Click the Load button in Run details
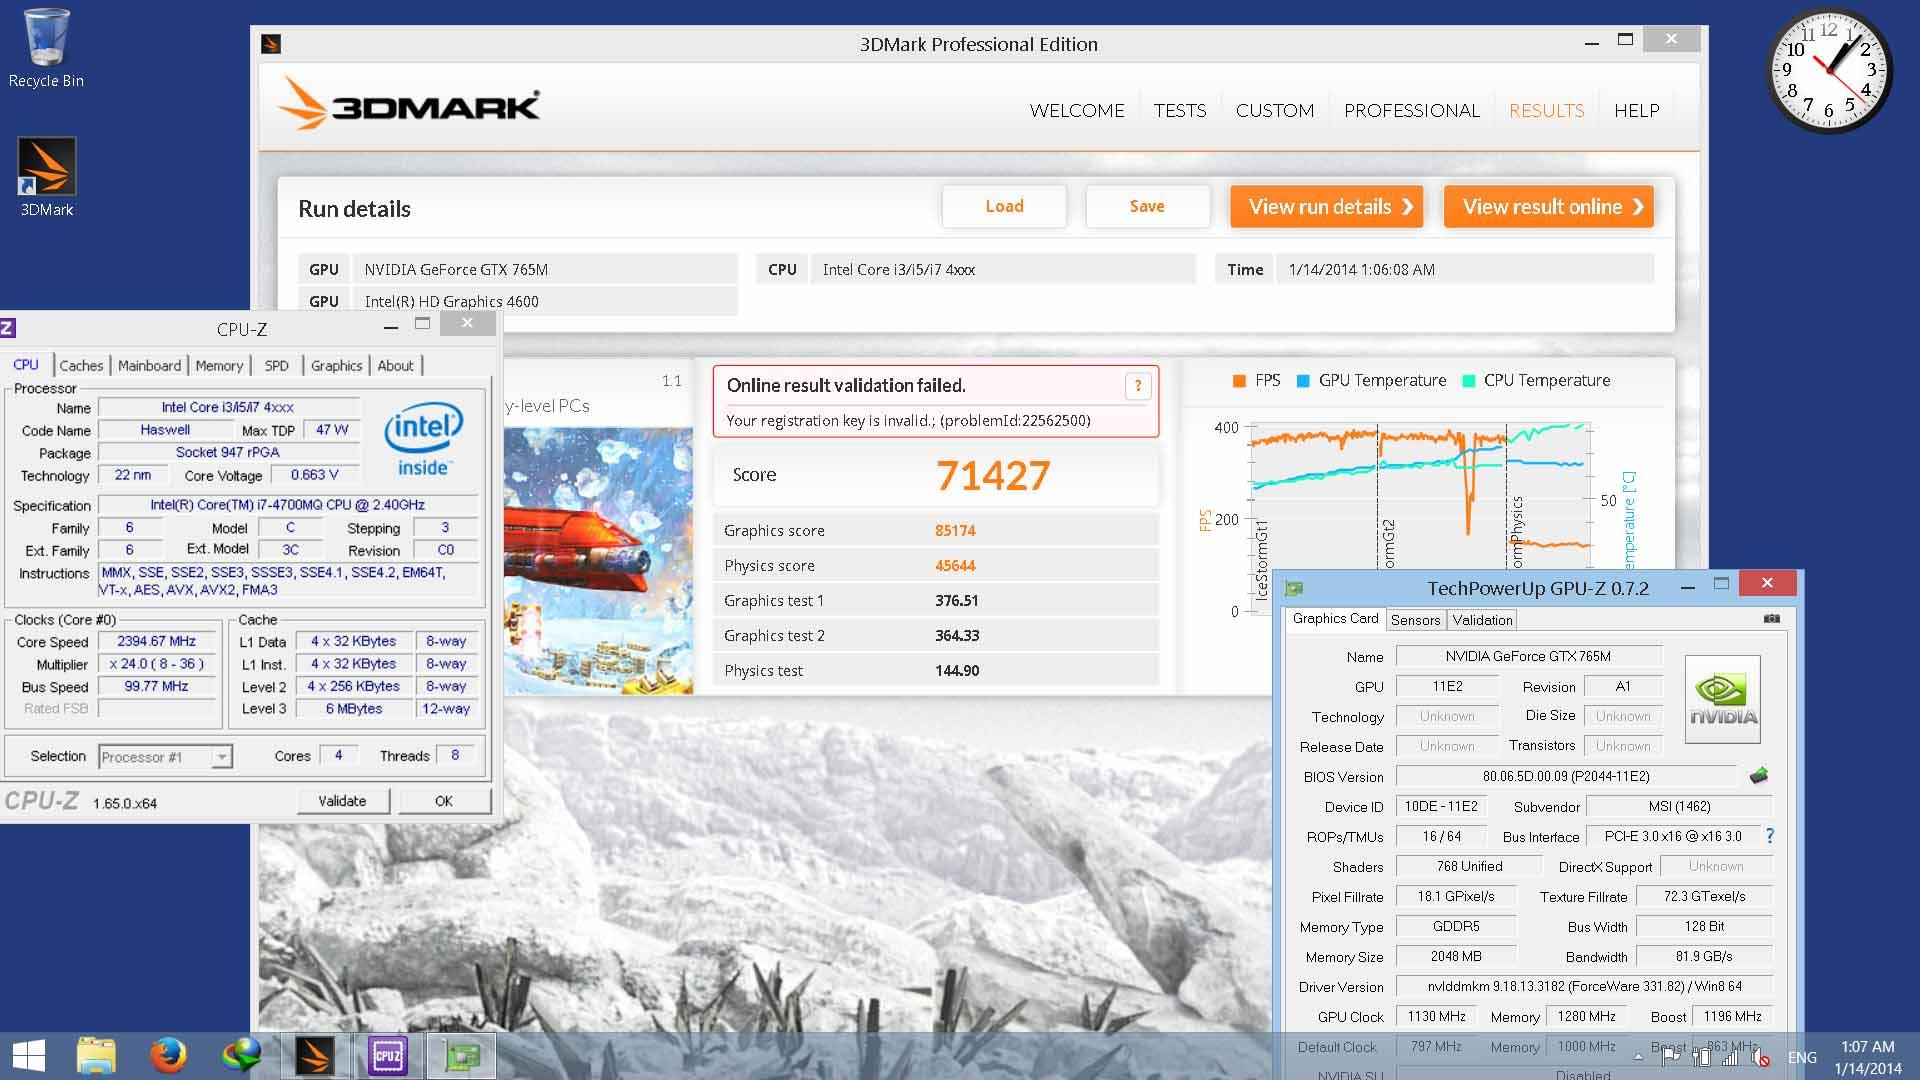The image size is (1920, 1080). point(1004,206)
